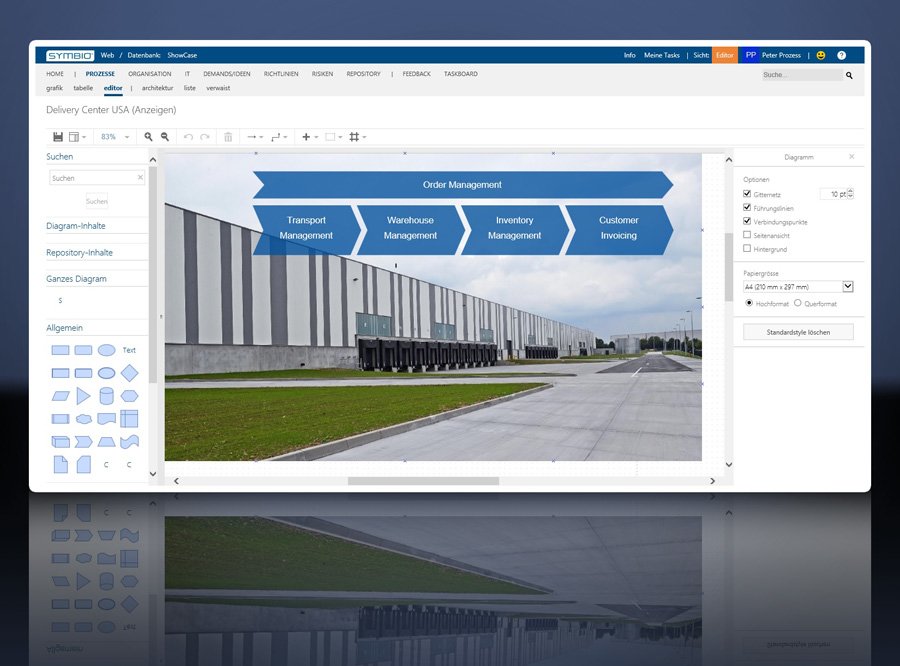Adjust the grid size 10 pt stepper
Viewport: 900px width, 666px height.
851,194
